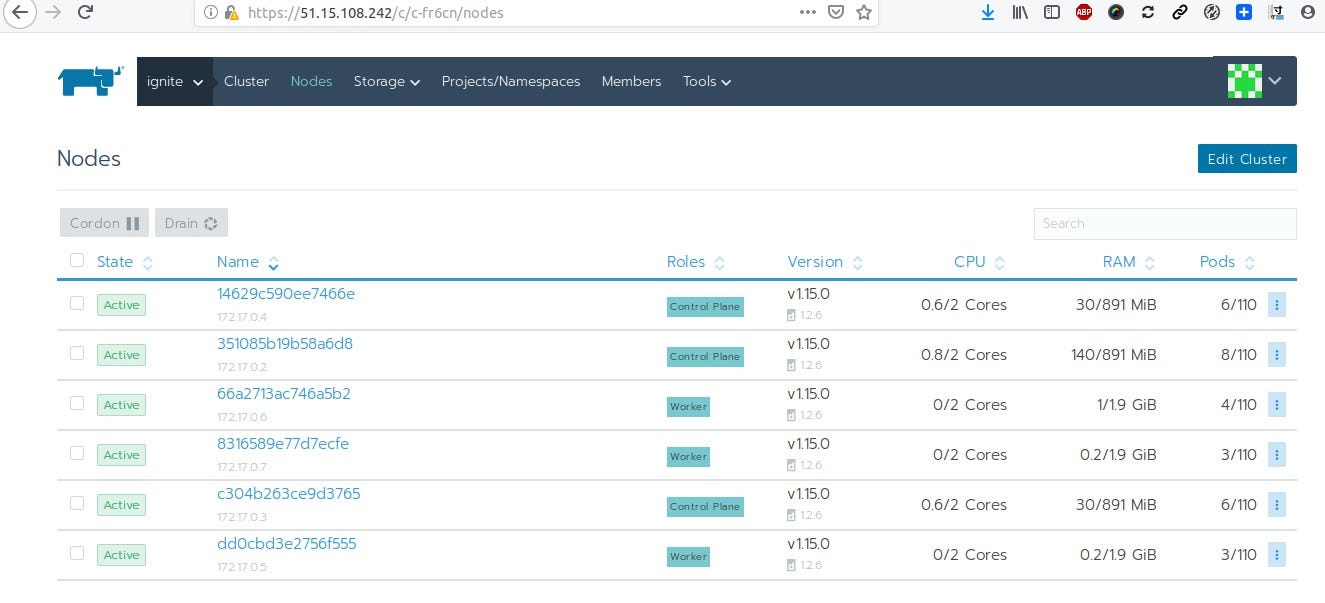Open node link 66a2713ac746a5b2
This screenshot has width=1325, height=603.
coord(284,394)
